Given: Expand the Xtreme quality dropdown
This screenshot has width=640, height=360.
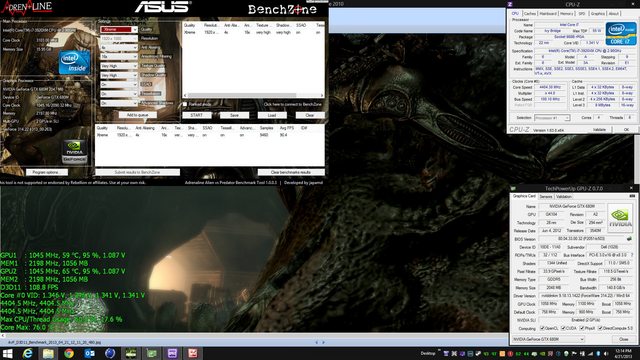Looking at the screenshot, I should [x=119, y=29].
